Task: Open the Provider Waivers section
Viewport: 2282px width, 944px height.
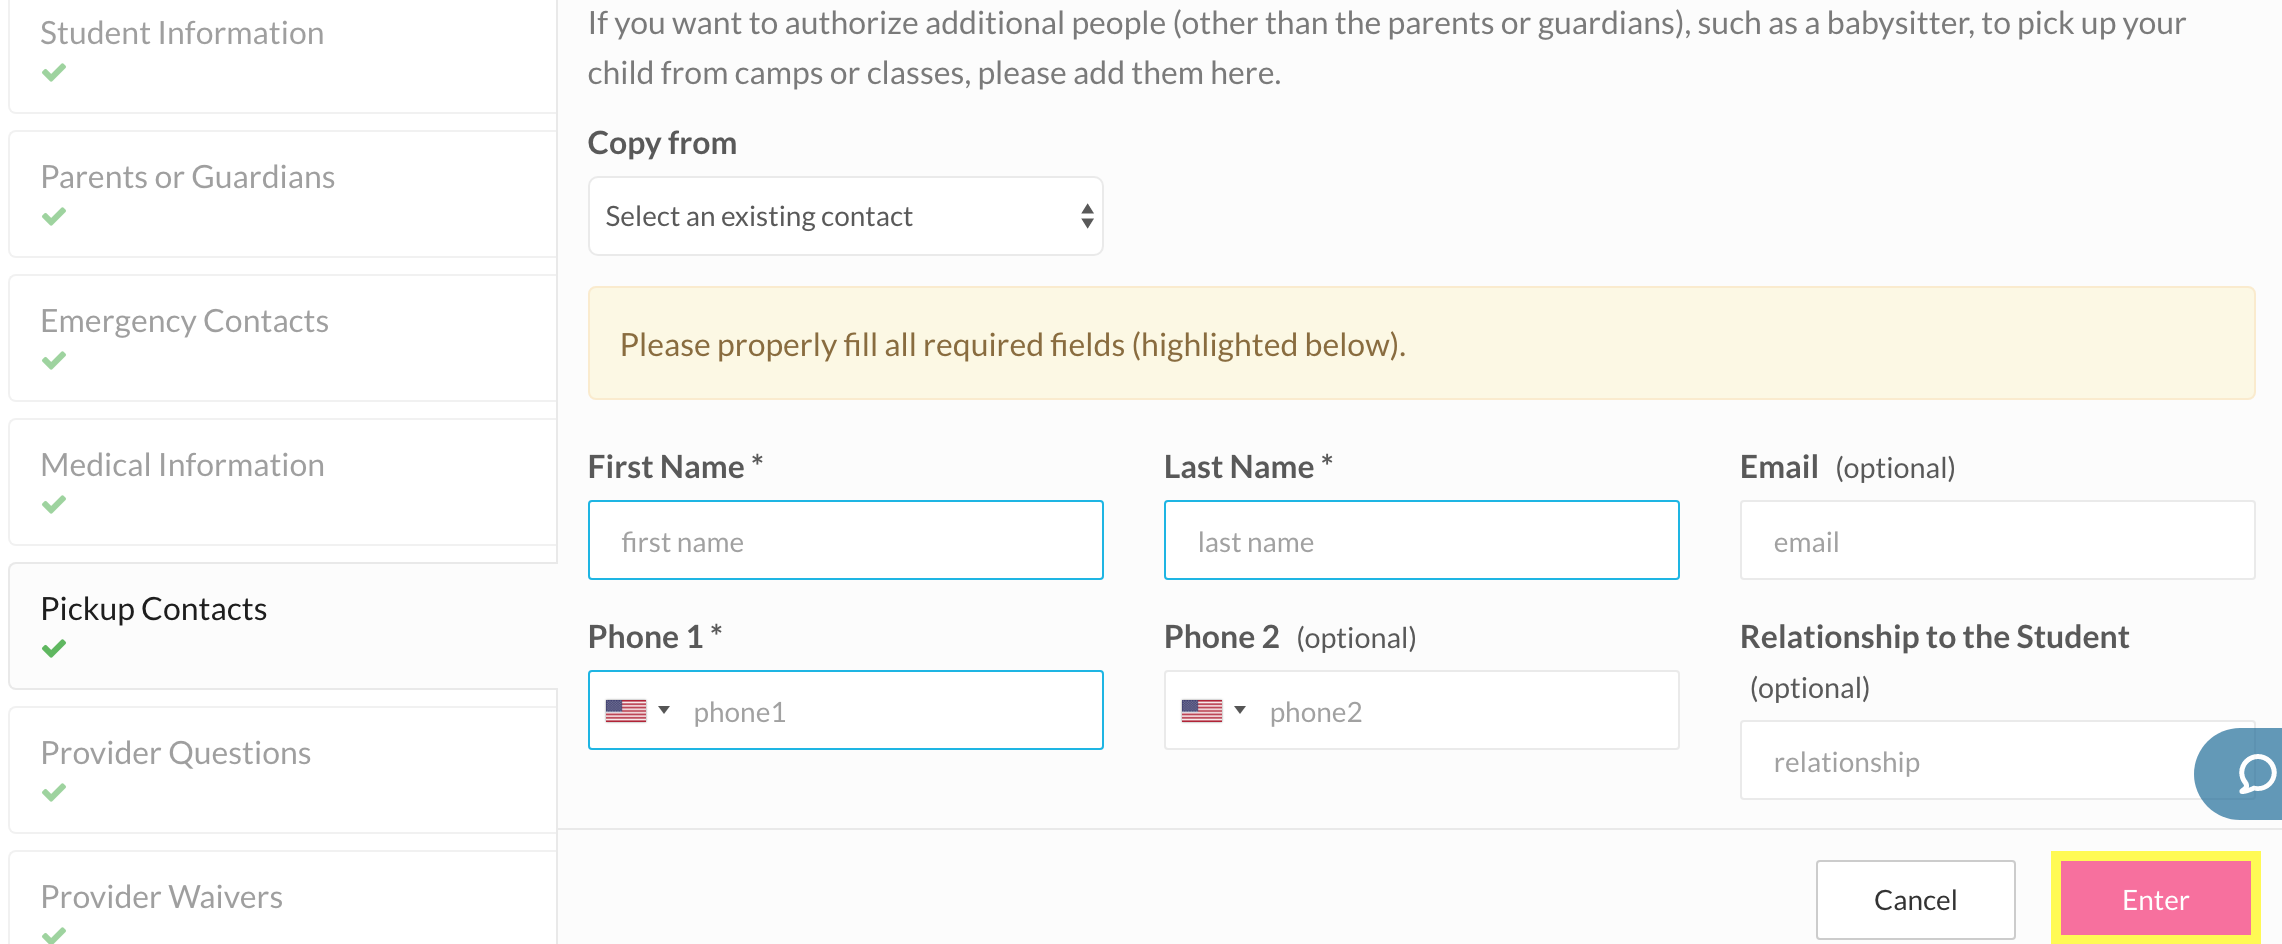Action: click(x=162, y=897)
